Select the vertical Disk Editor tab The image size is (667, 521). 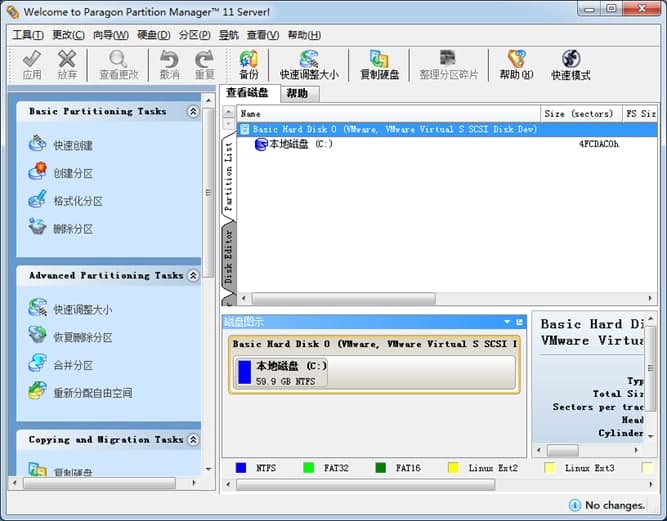(229, 256)
